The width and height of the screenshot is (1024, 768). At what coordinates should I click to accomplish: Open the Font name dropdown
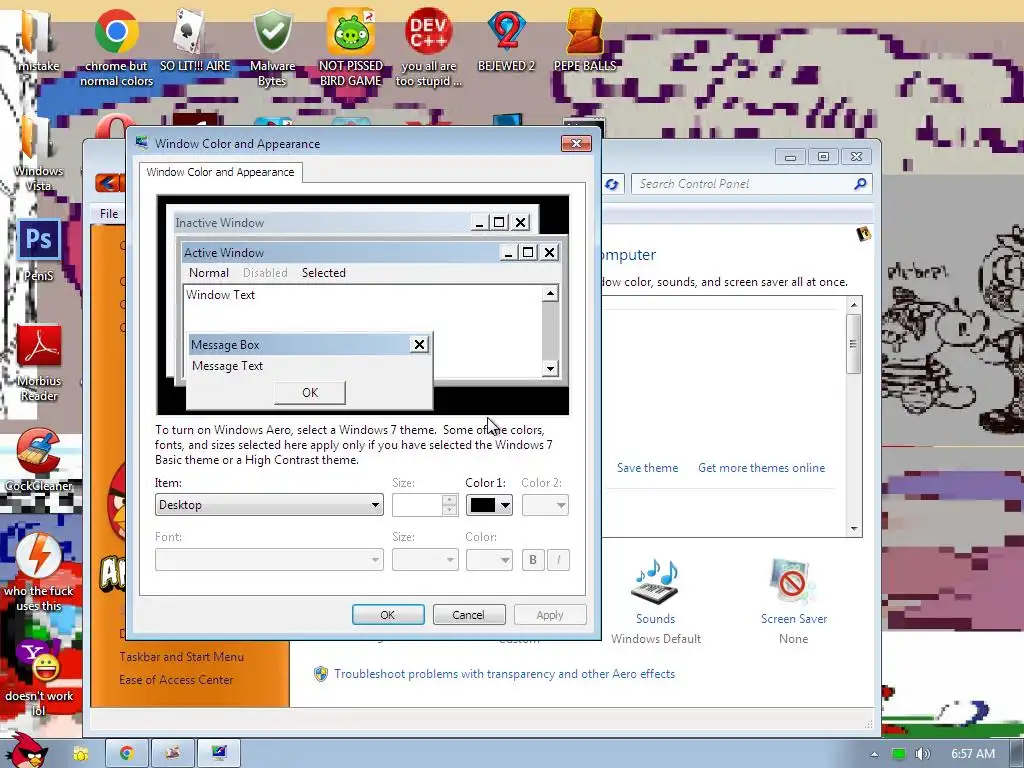(x=269, y=560)
